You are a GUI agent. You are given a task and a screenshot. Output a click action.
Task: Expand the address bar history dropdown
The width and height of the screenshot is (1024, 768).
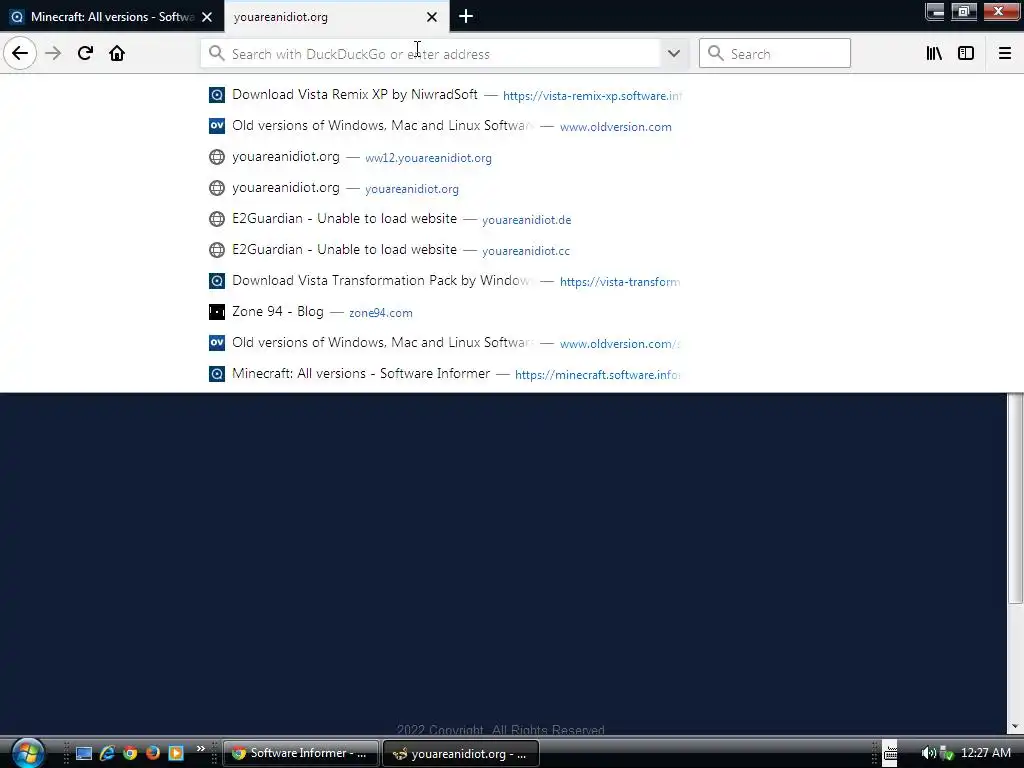[x=674, y=54]
